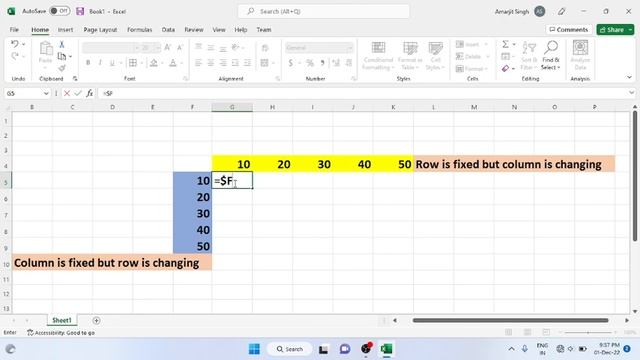Click Accessibility: Good to go status
Image resolution: width=640 pixels, height=360 pixels.
(61, 333)
